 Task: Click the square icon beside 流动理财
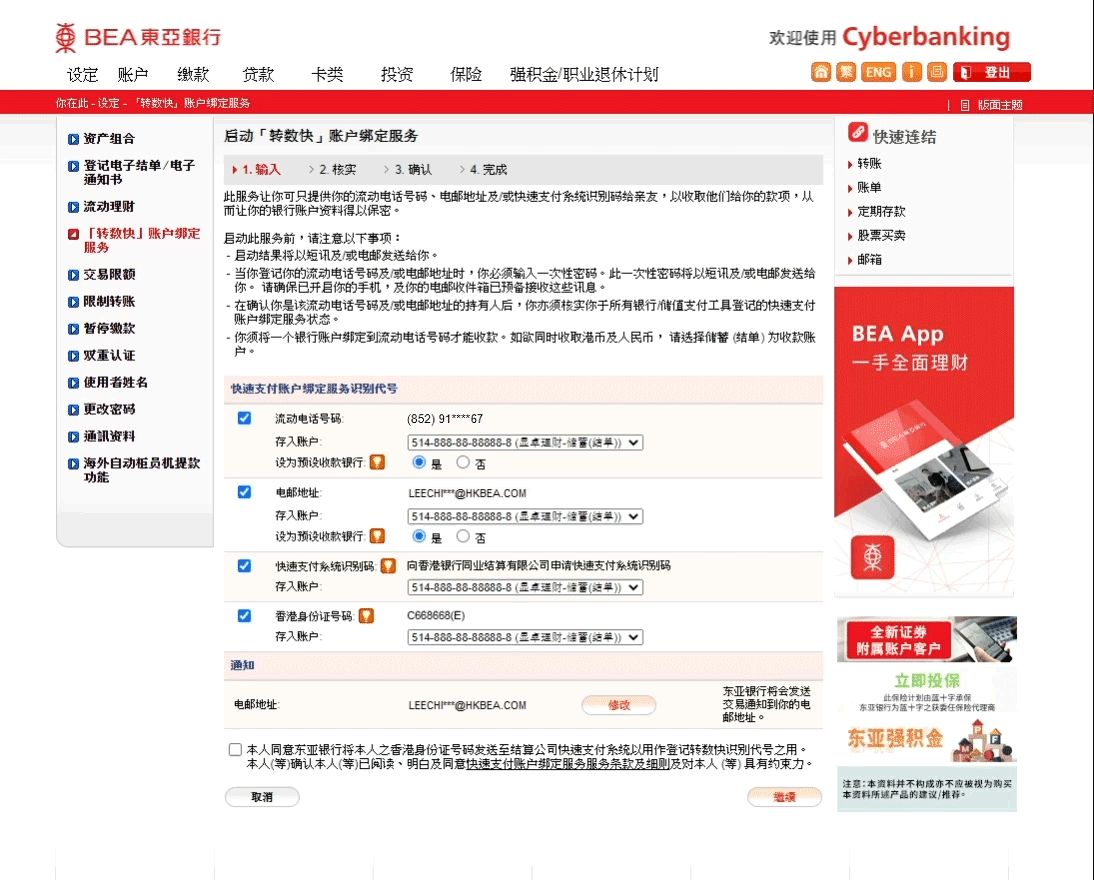click(x=73, y=207)
